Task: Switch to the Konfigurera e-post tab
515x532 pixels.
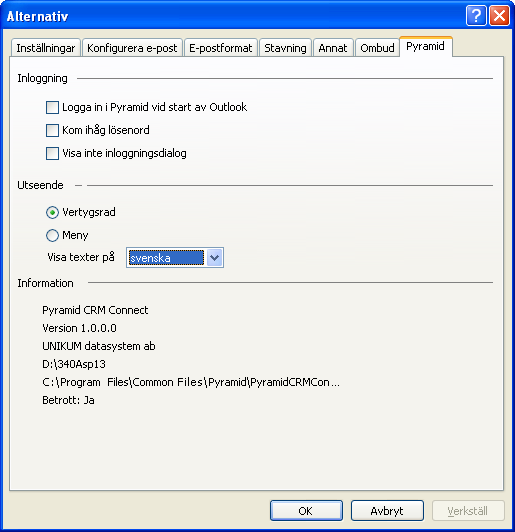Action: point(132,48)
